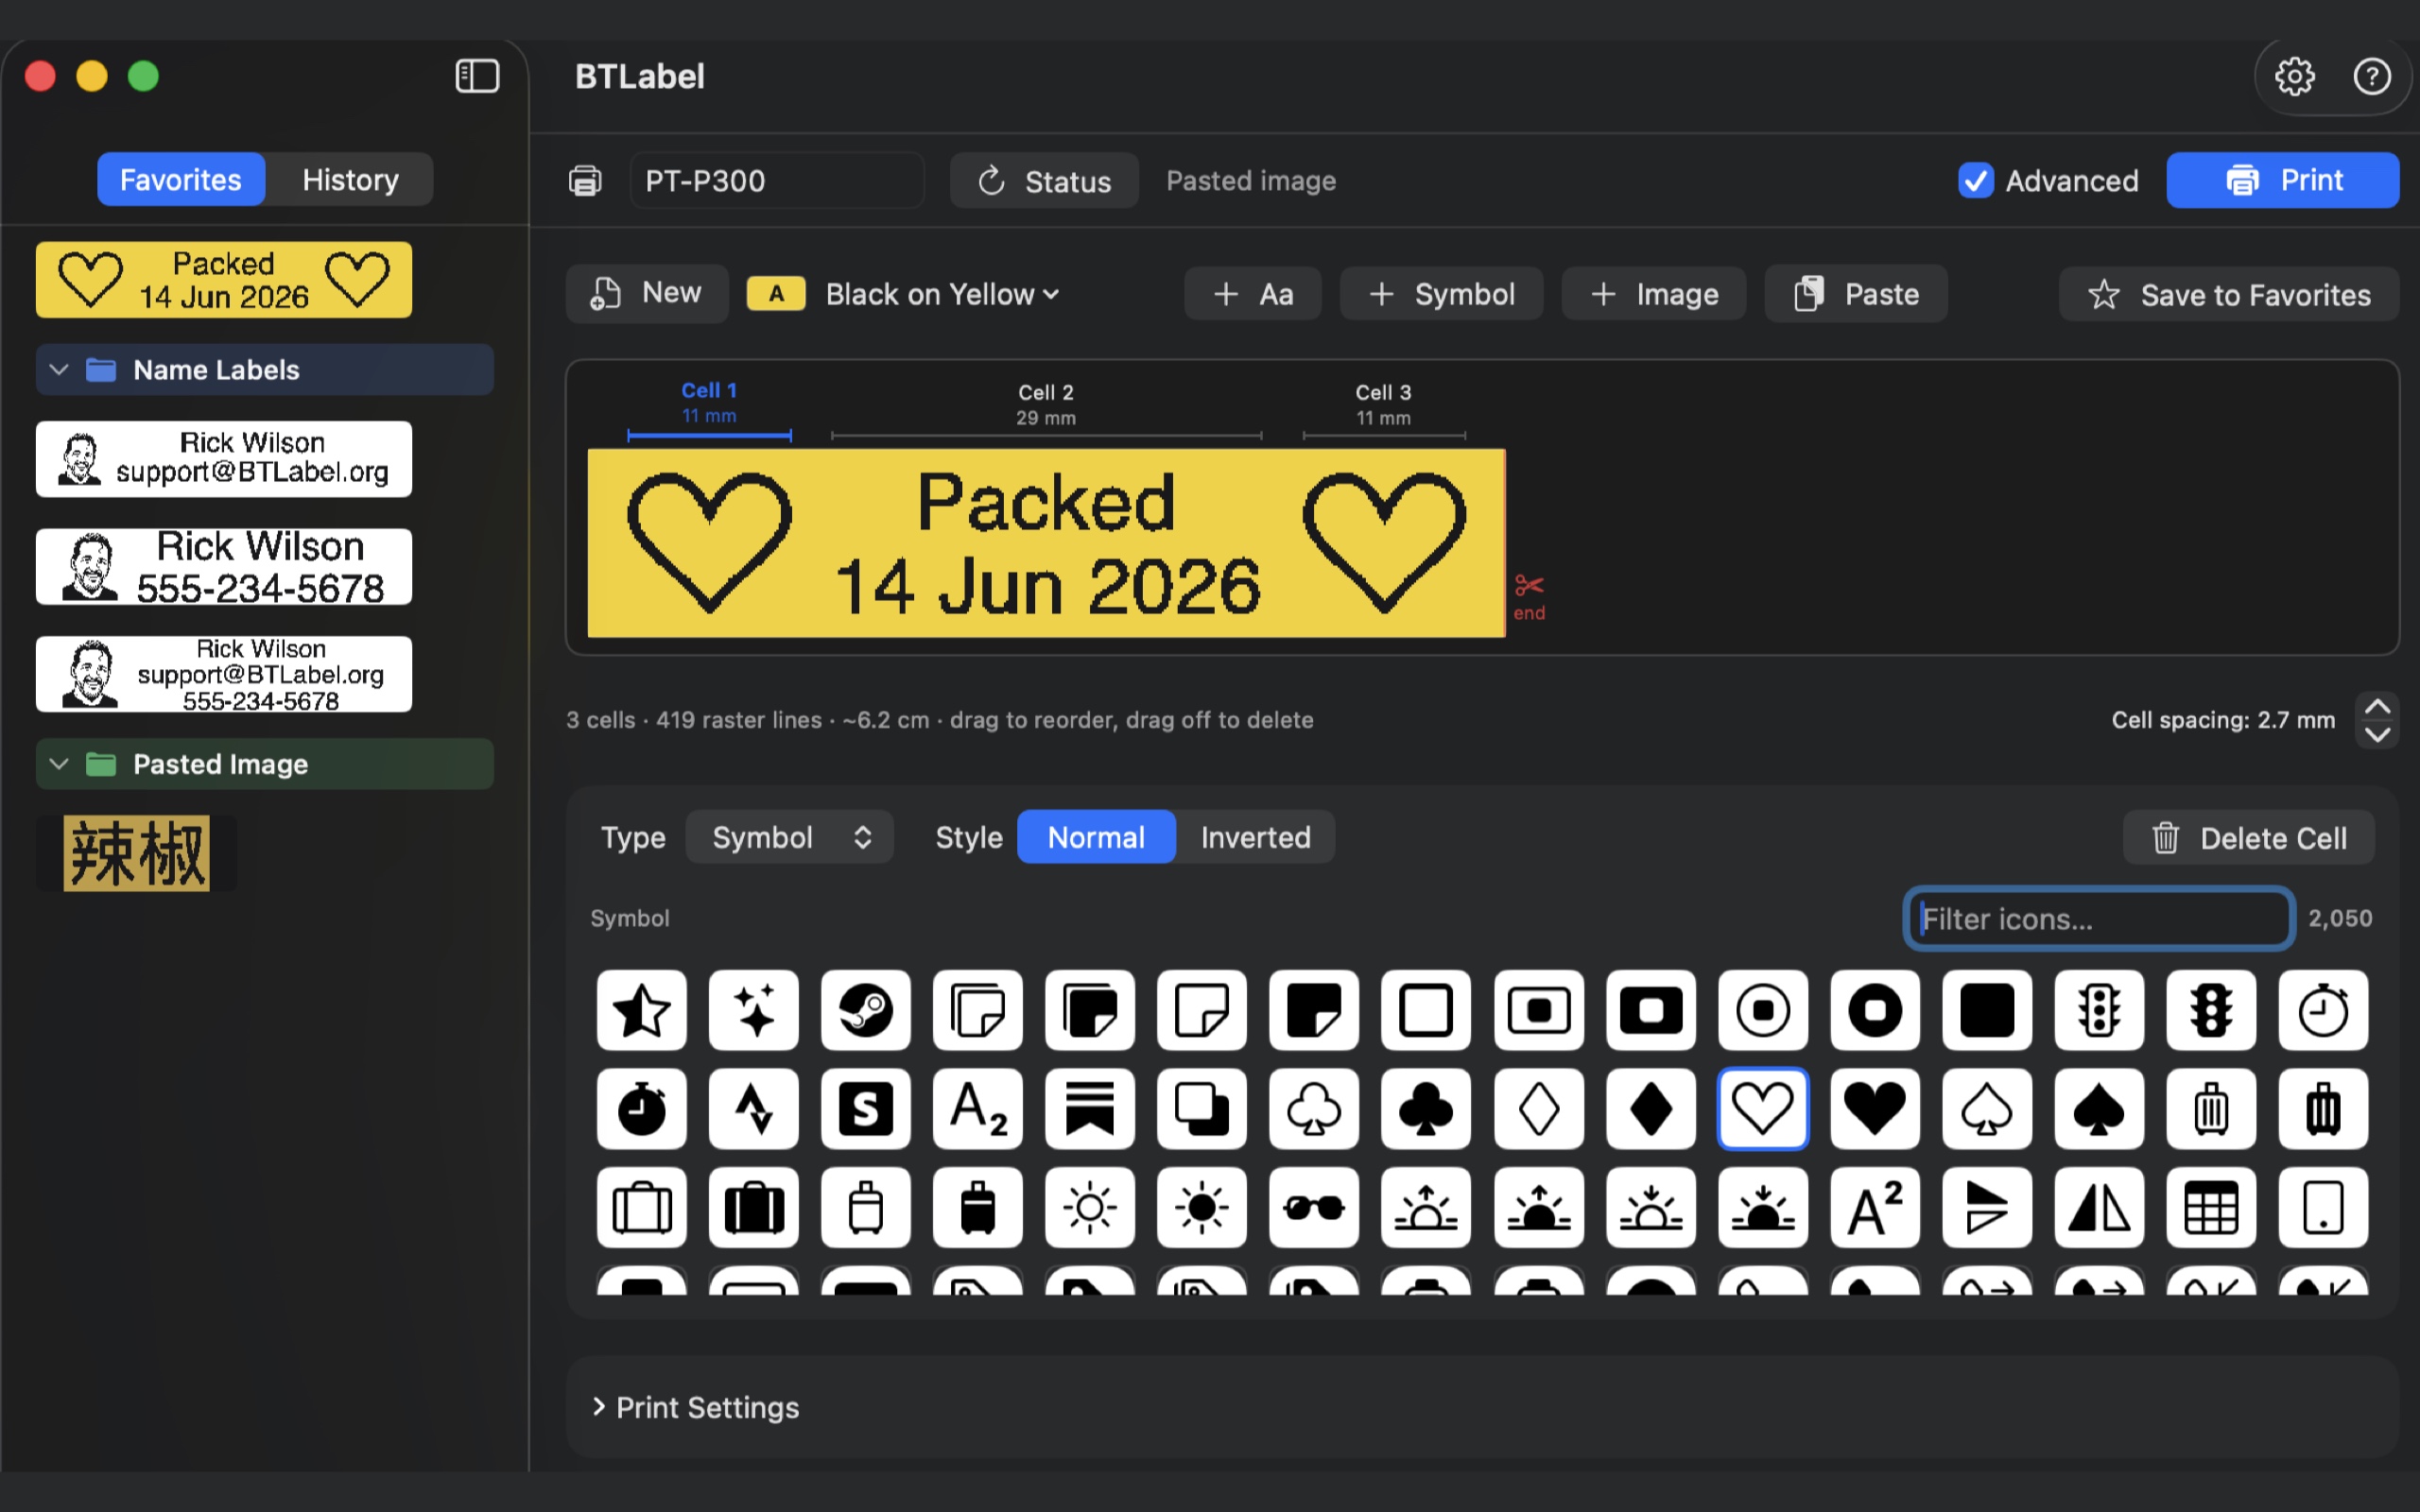Select the outlined heart suit symbol
This screenshot has height=1512, width=2420.
[1763, 1109]
